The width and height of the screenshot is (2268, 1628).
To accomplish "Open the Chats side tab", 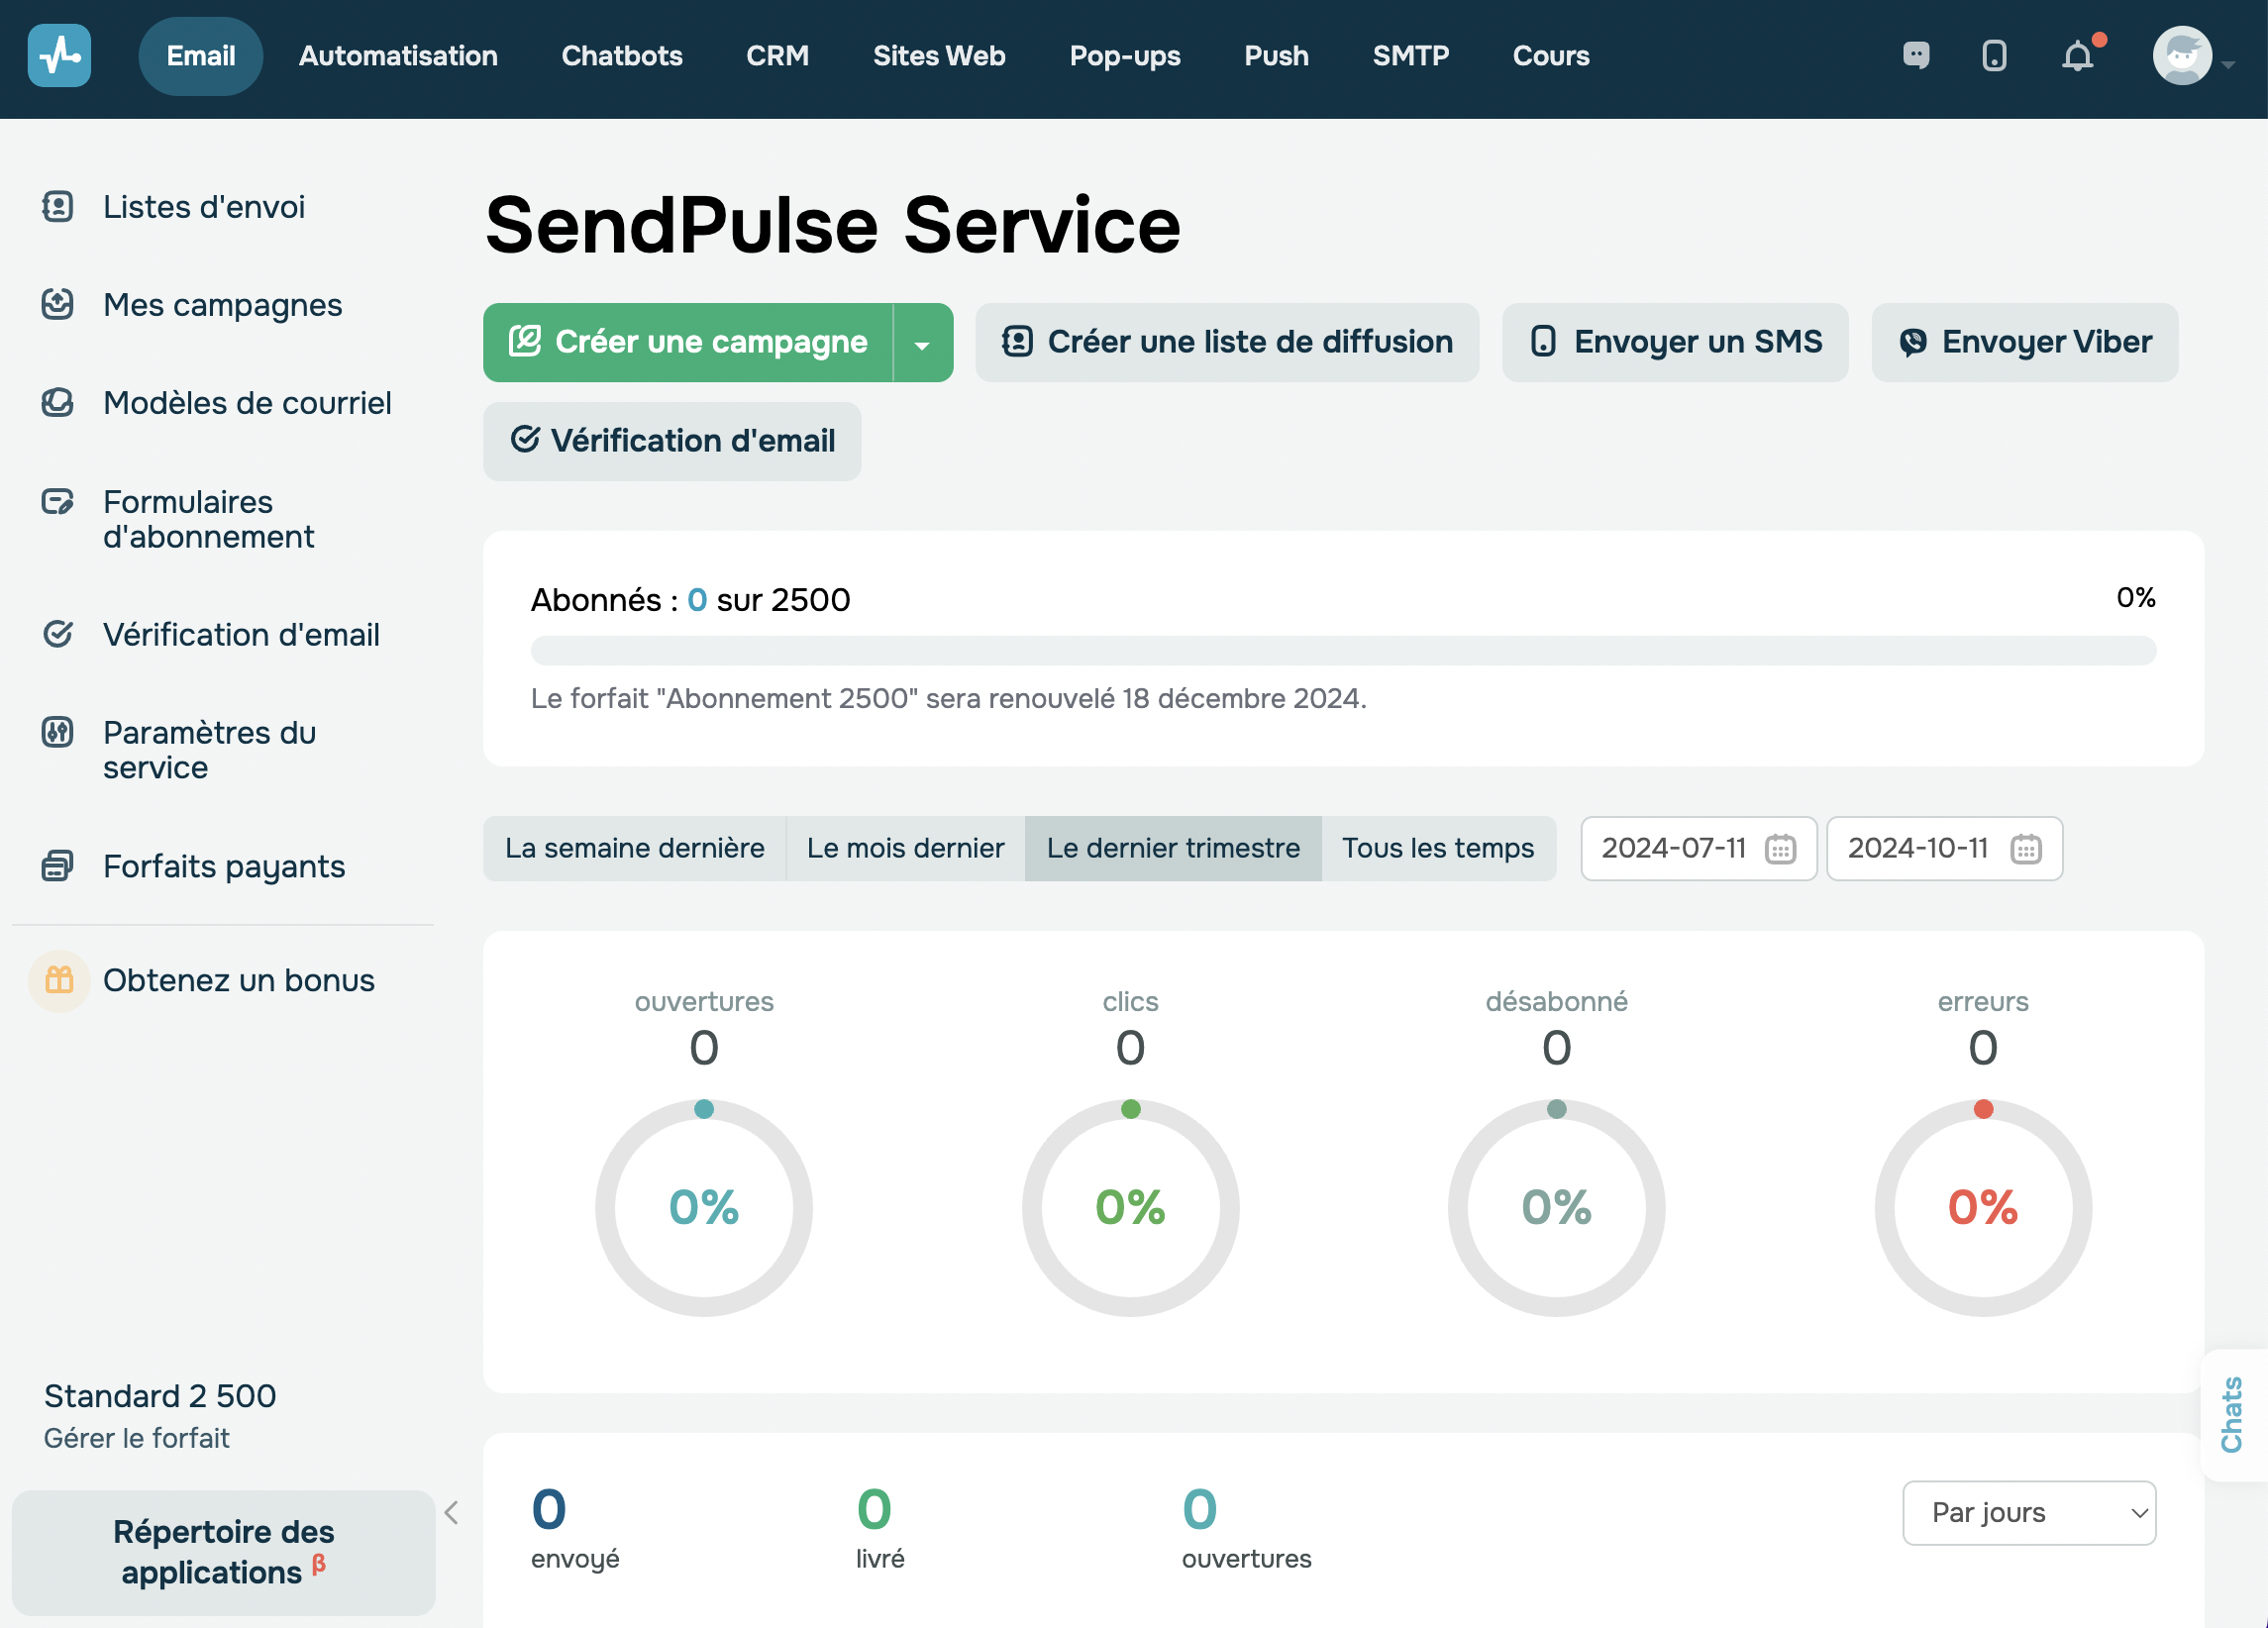I will (2232, 1414).
